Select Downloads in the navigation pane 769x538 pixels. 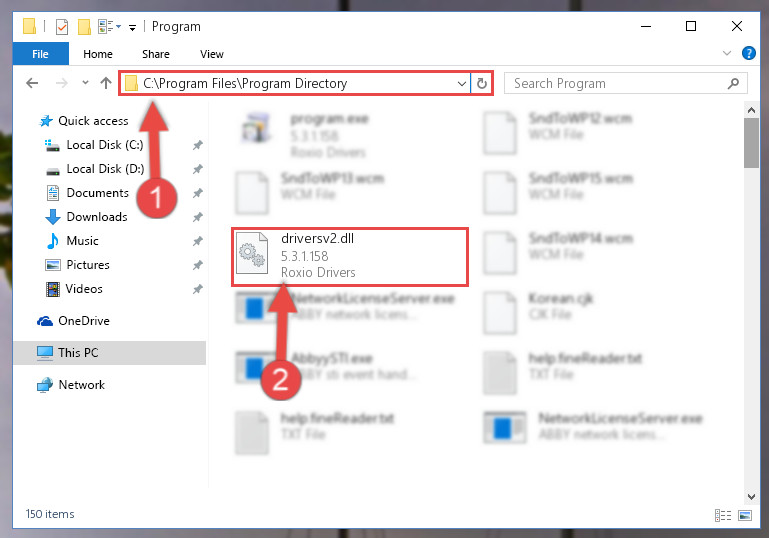click(x=97, y=217)
